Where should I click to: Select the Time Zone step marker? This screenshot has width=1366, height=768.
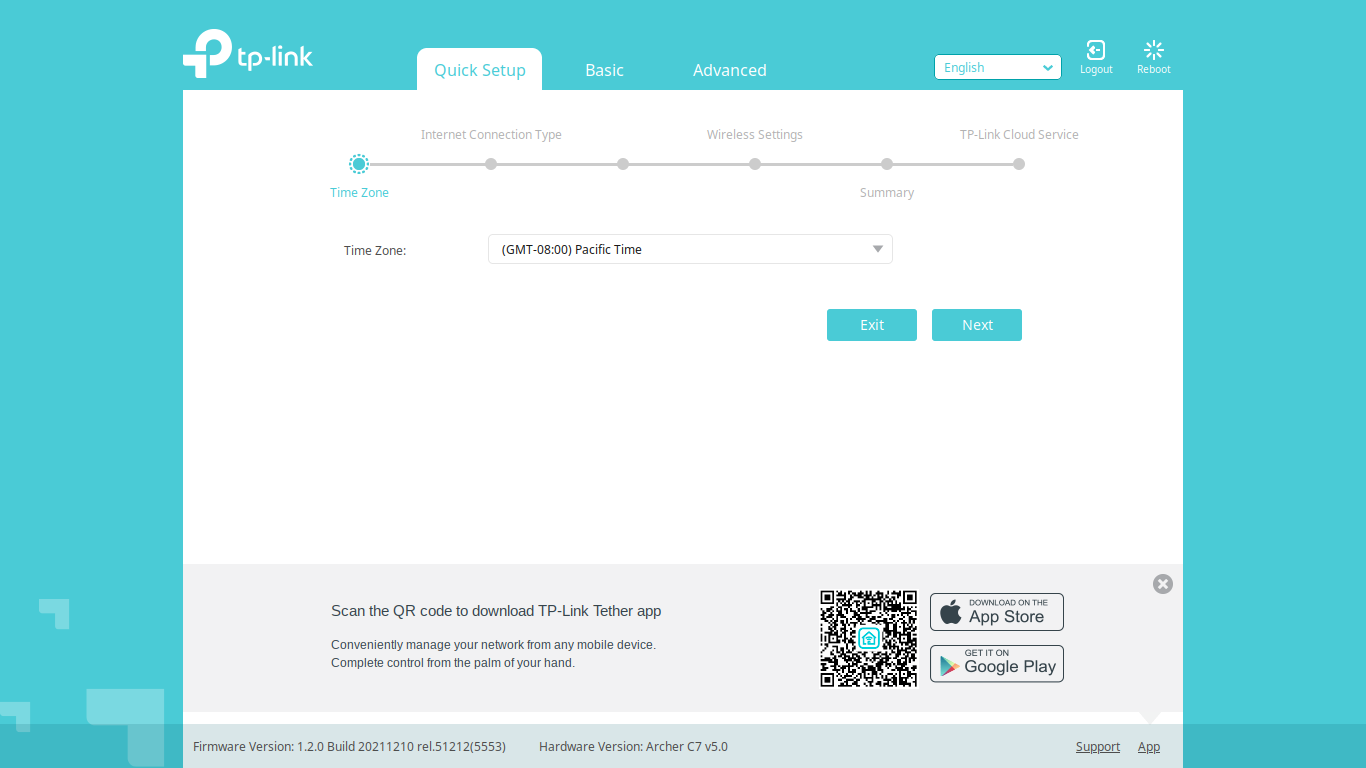pos(359,164)
